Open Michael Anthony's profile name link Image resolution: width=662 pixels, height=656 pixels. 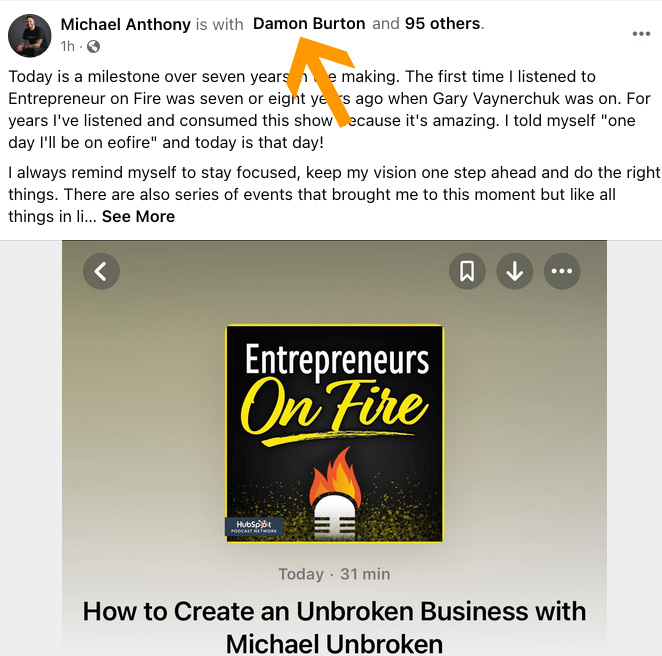[x=125, y=24]
